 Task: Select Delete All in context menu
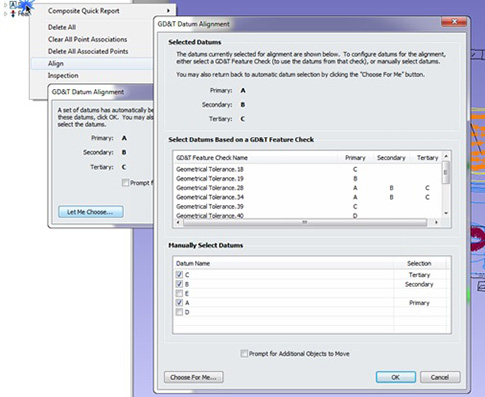coord(62,27)
